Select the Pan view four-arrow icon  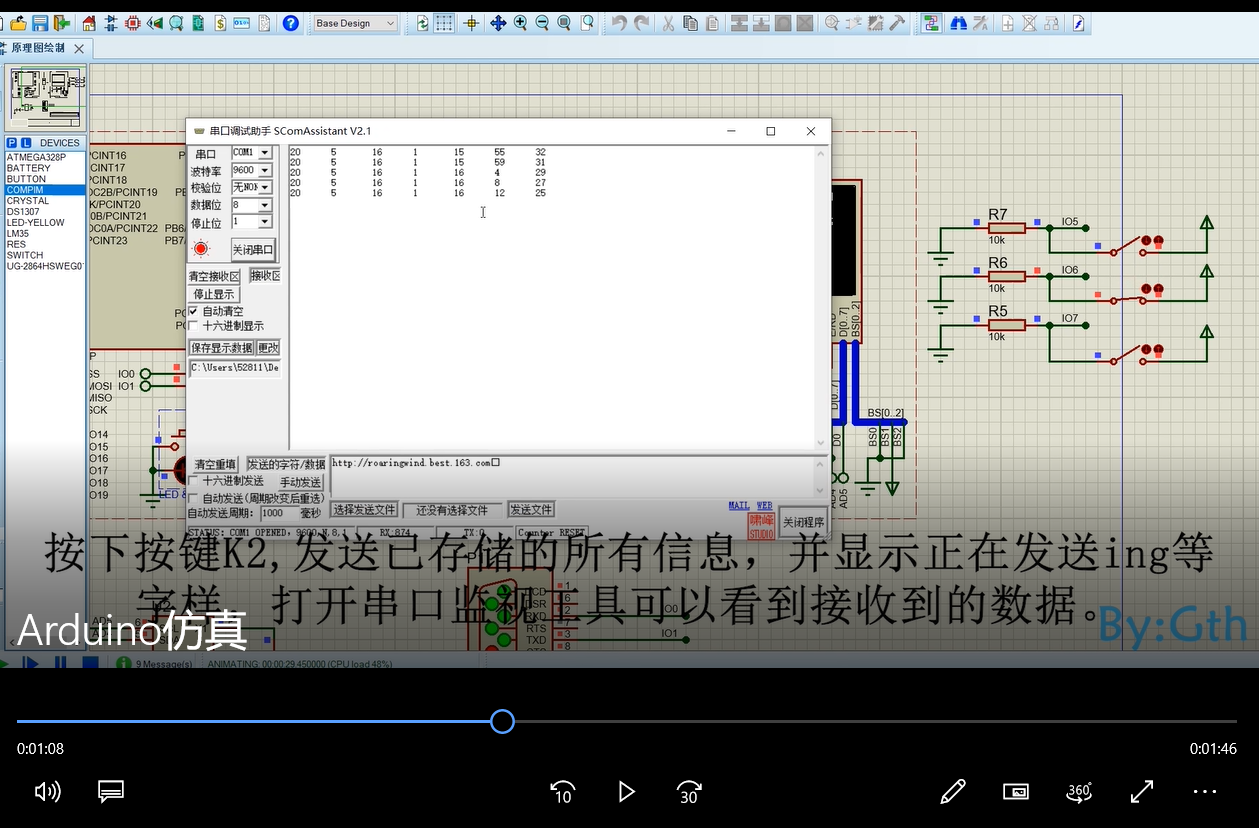tap(498, 23)
